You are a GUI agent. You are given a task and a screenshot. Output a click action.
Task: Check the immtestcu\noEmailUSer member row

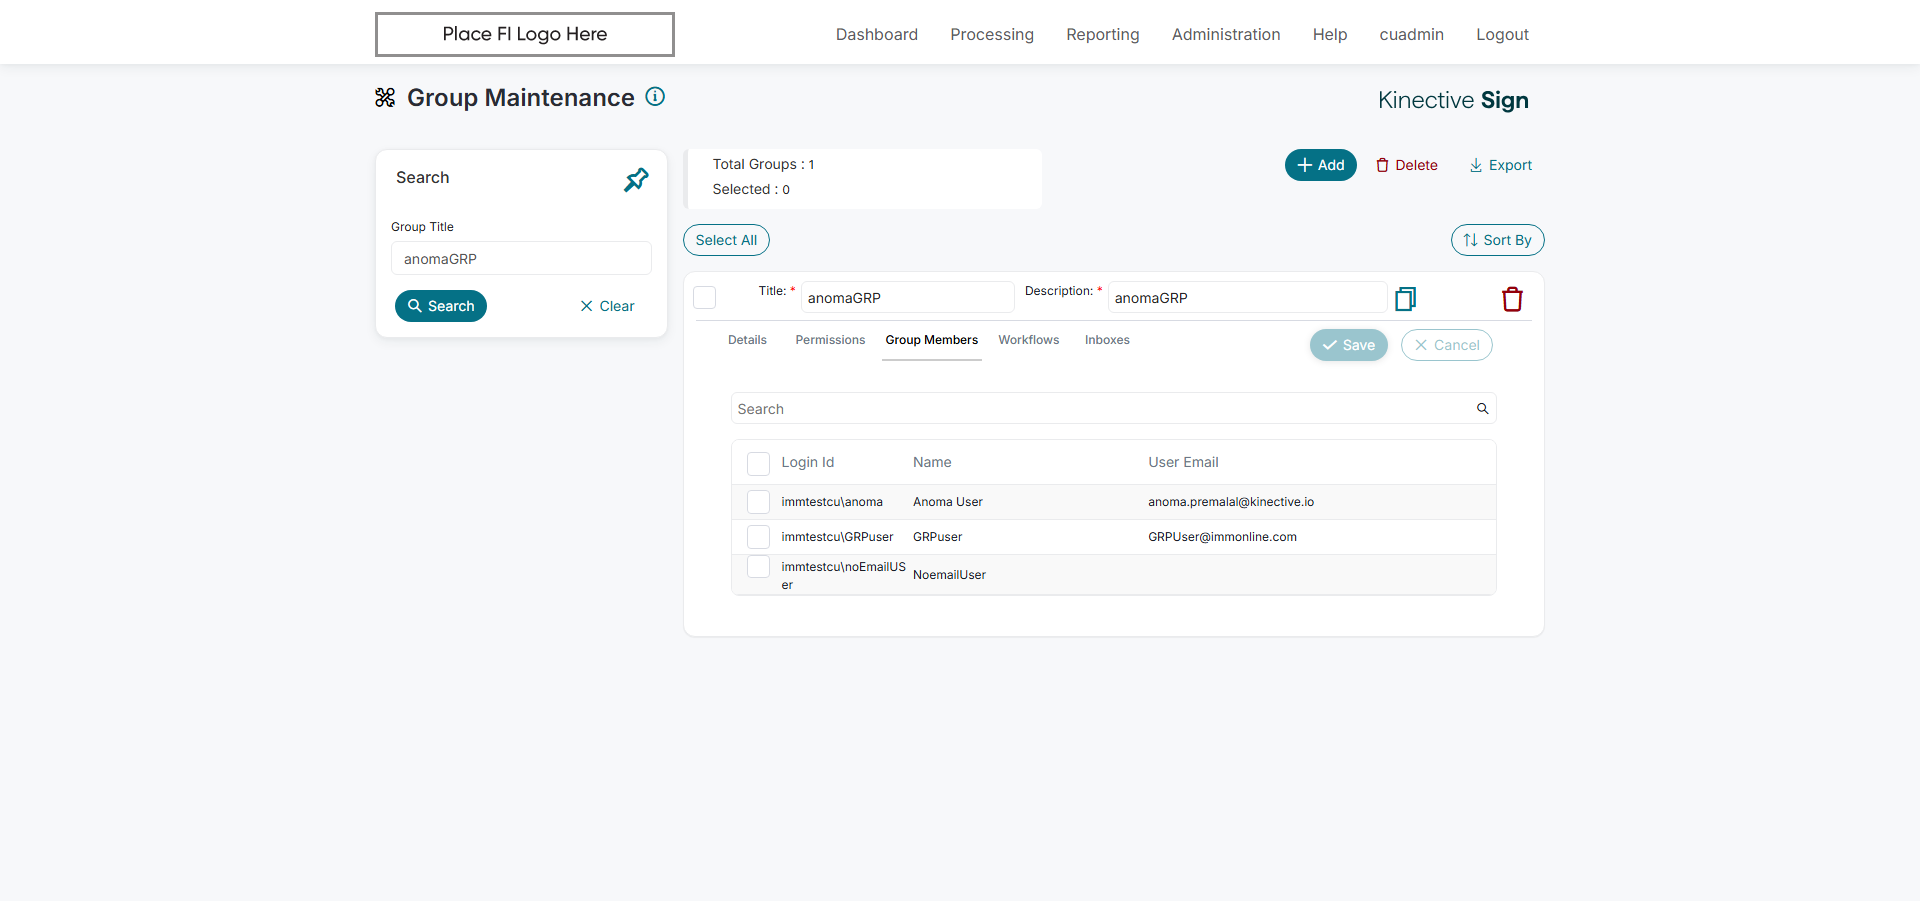pyautogui.click(x=758, y=567)
